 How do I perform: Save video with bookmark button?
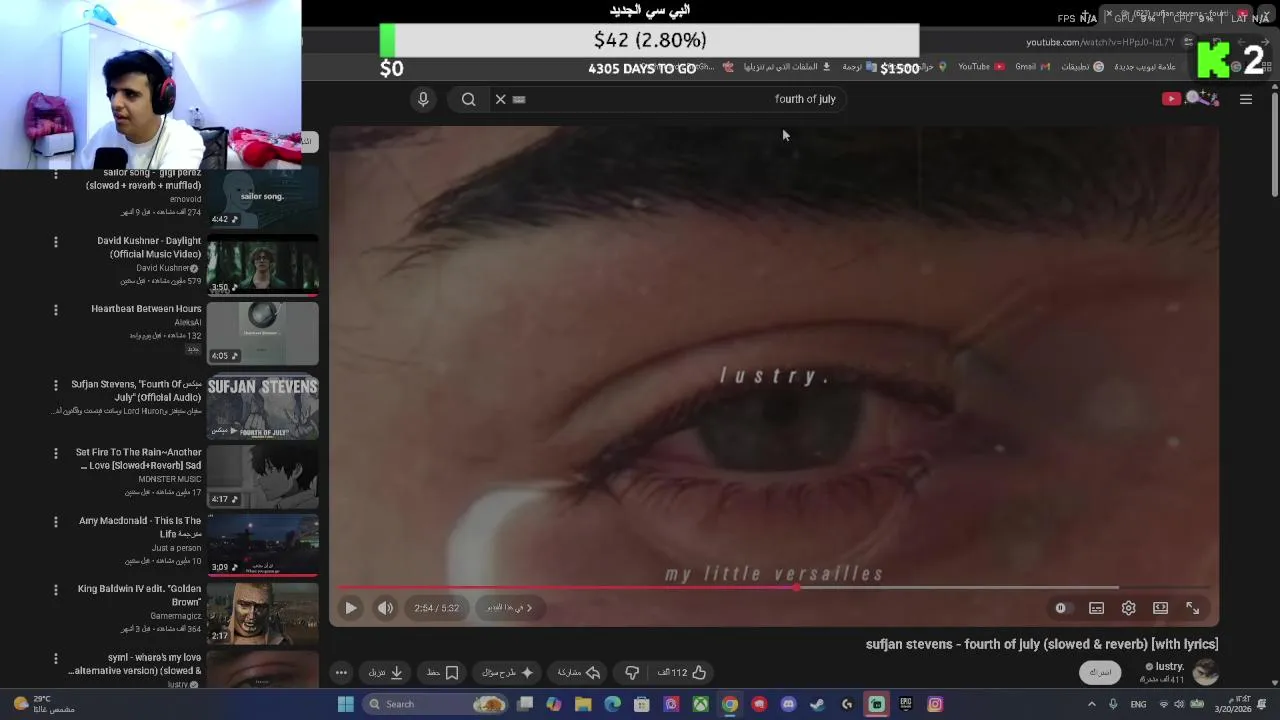[443, 673]
